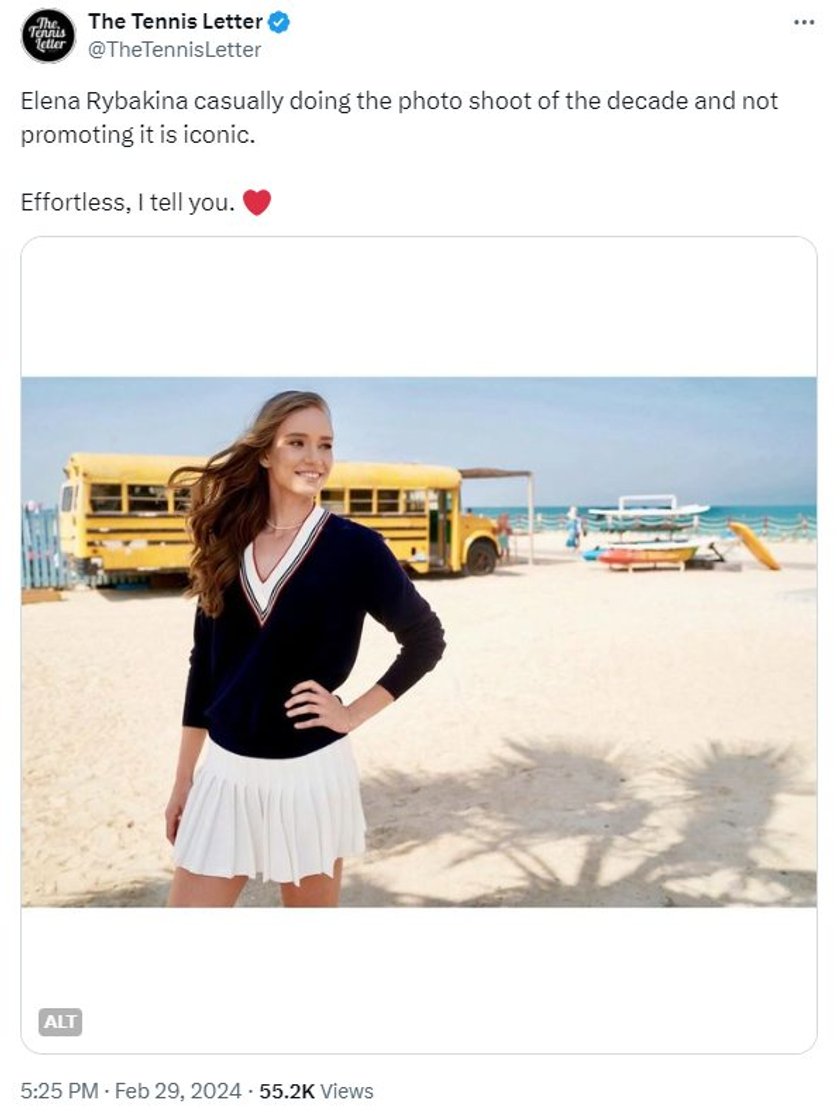
Task: Click the blue verified badge
Action: pos(278,23)
